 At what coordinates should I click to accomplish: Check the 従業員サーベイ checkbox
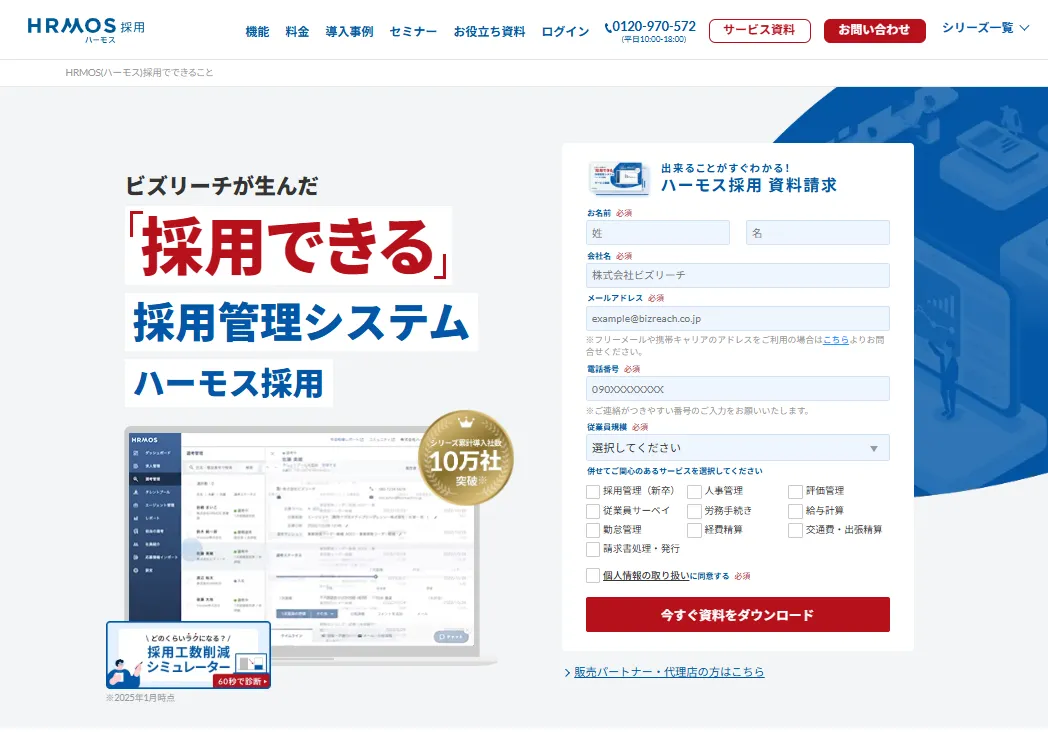593,511
